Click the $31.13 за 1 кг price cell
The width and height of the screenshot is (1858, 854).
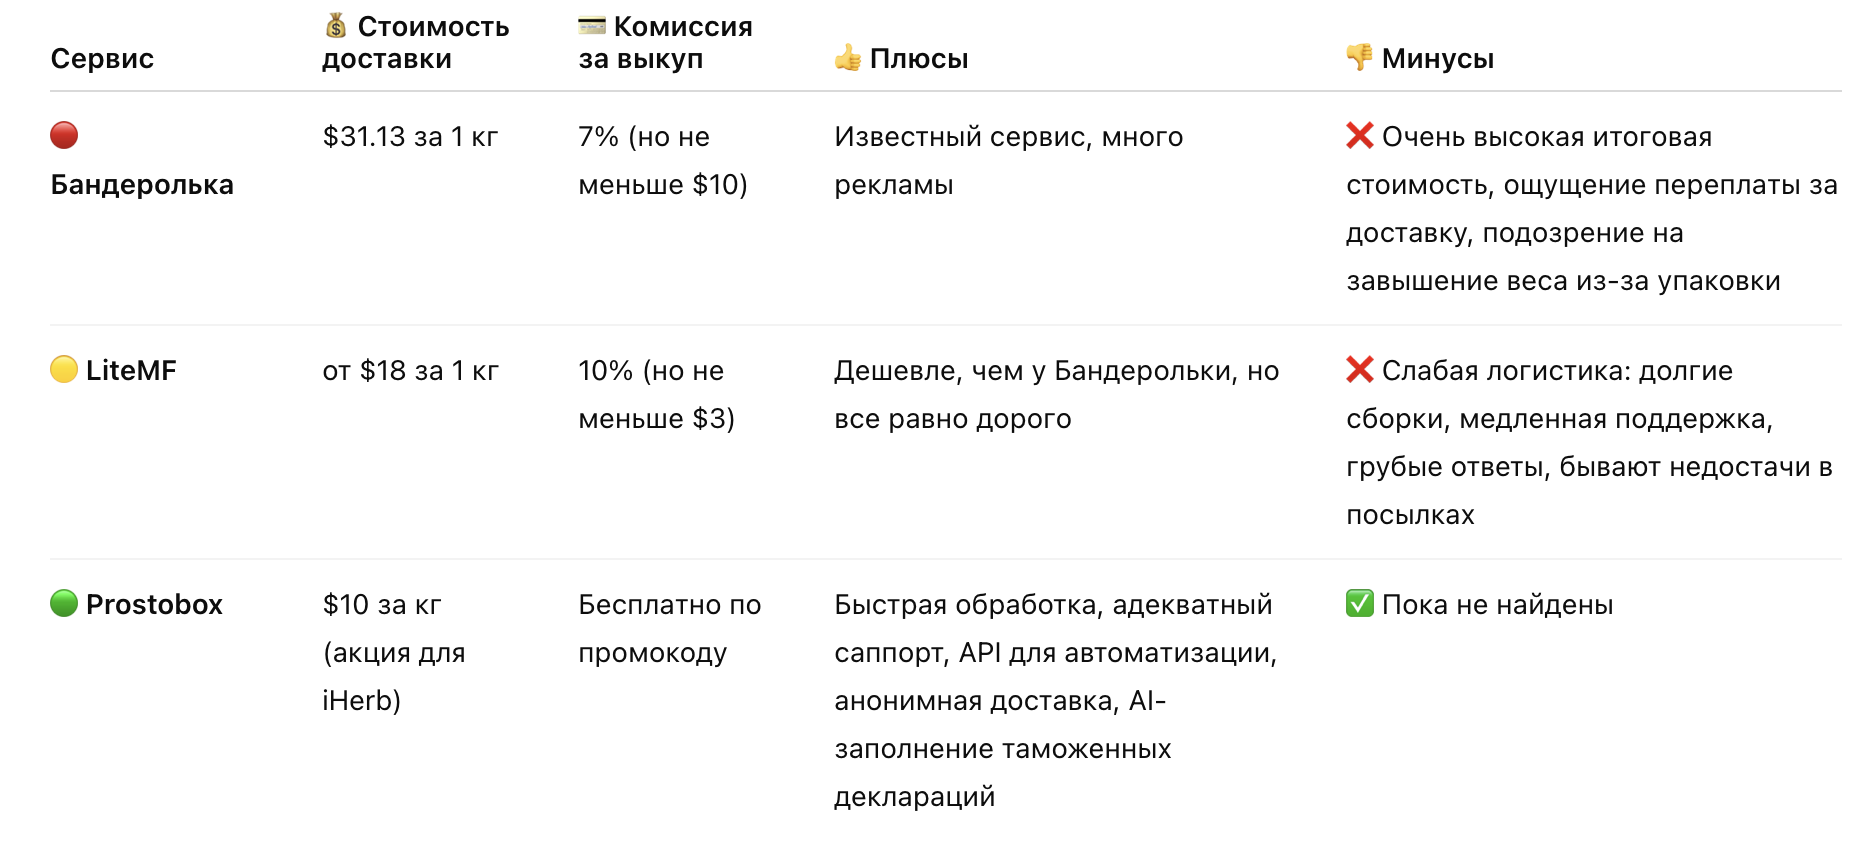click(x=410, y=137)
